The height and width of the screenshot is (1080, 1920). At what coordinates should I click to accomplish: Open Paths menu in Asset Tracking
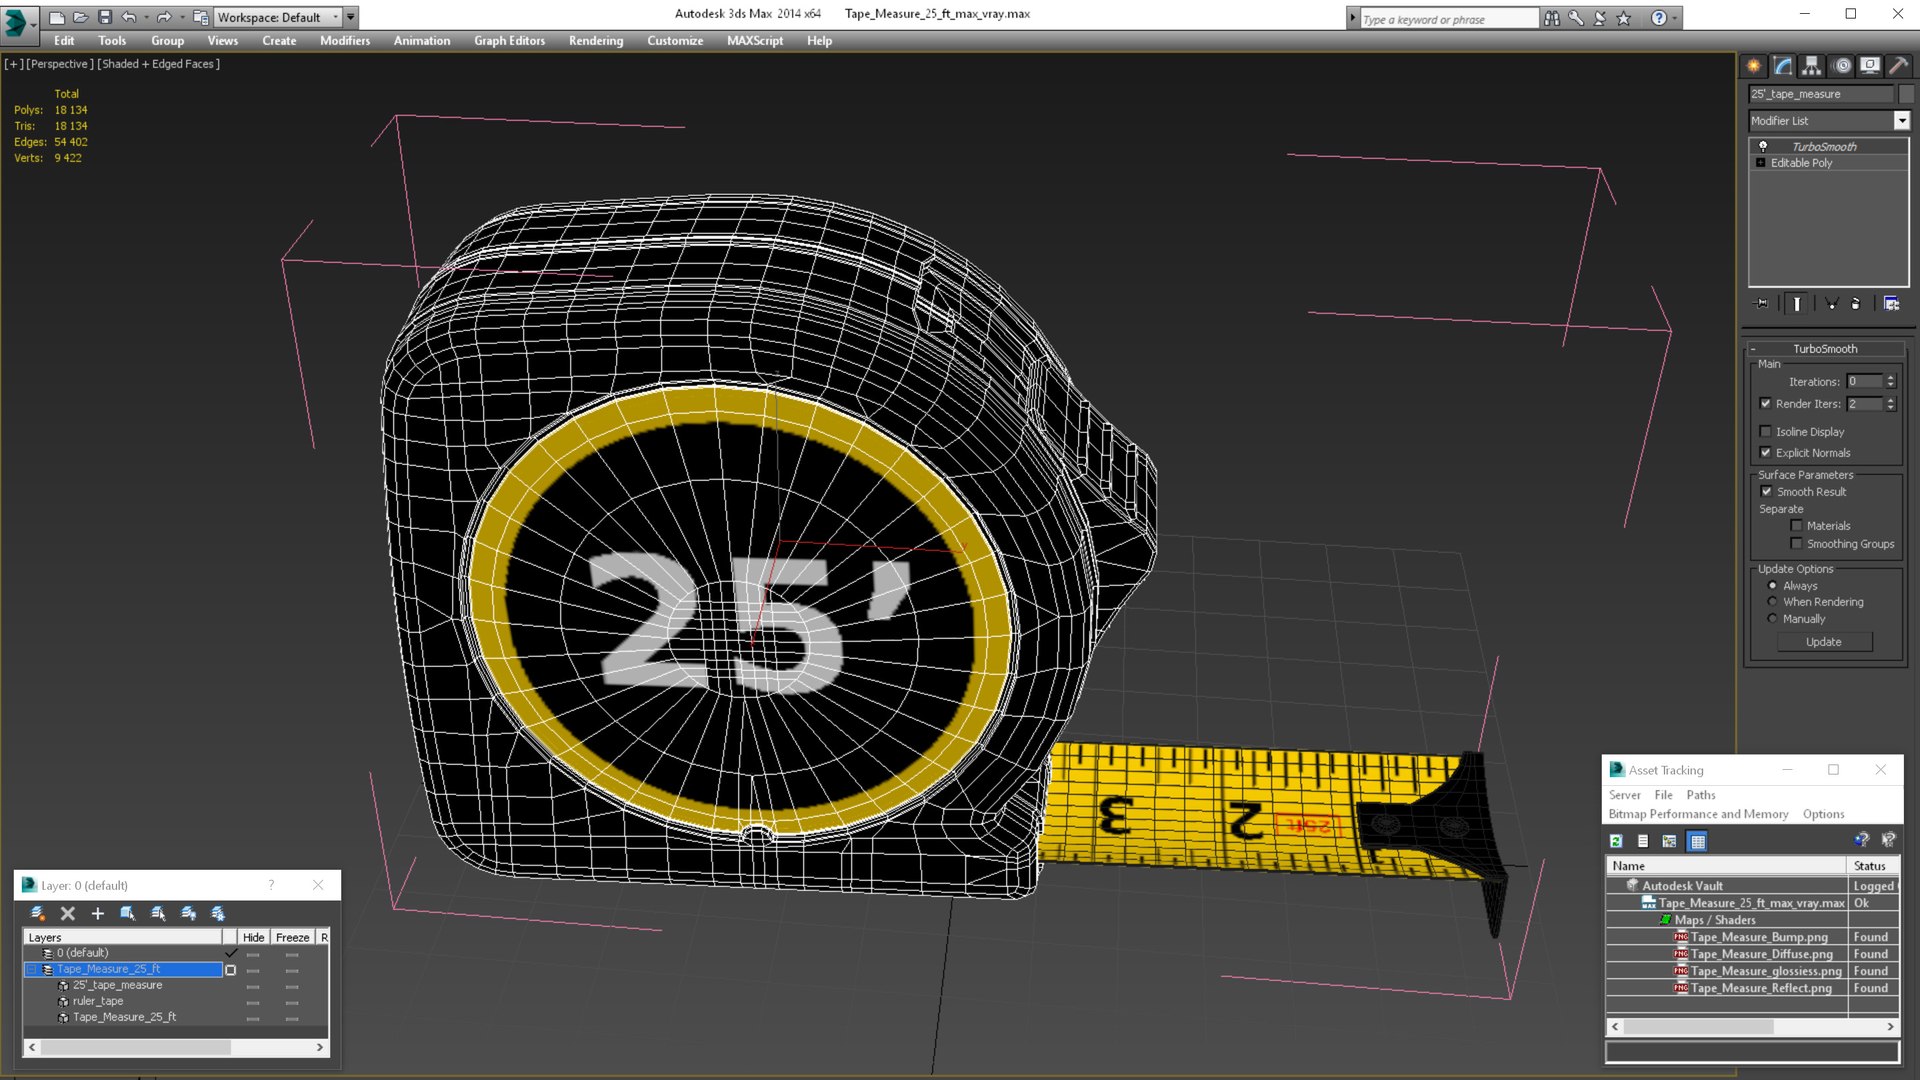coord(1701,795)
